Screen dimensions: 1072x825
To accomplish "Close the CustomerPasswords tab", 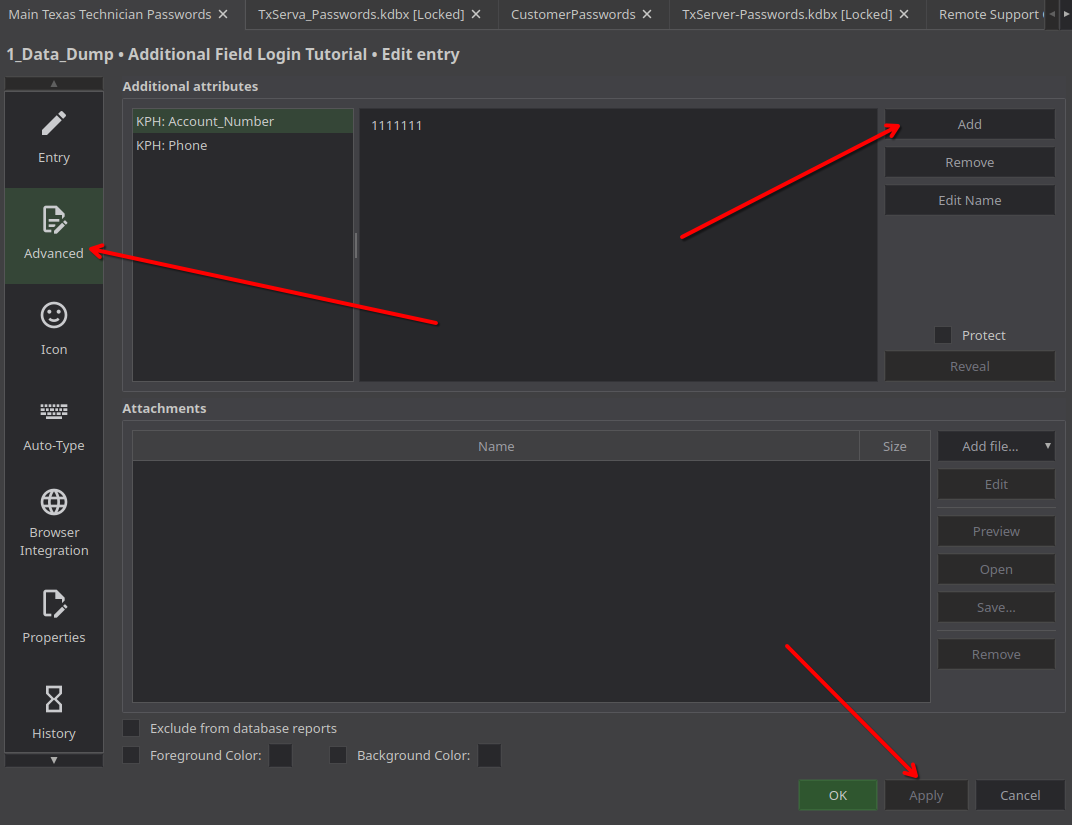I will 648,15.
